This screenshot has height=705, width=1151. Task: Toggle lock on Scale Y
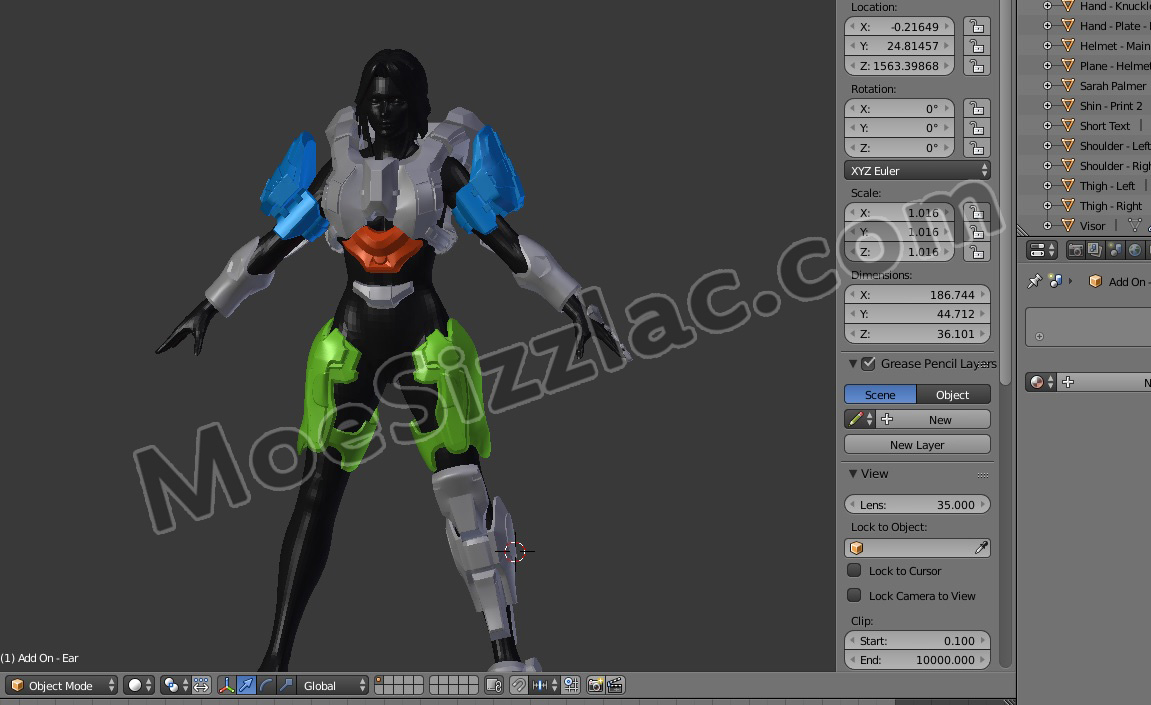976,231
